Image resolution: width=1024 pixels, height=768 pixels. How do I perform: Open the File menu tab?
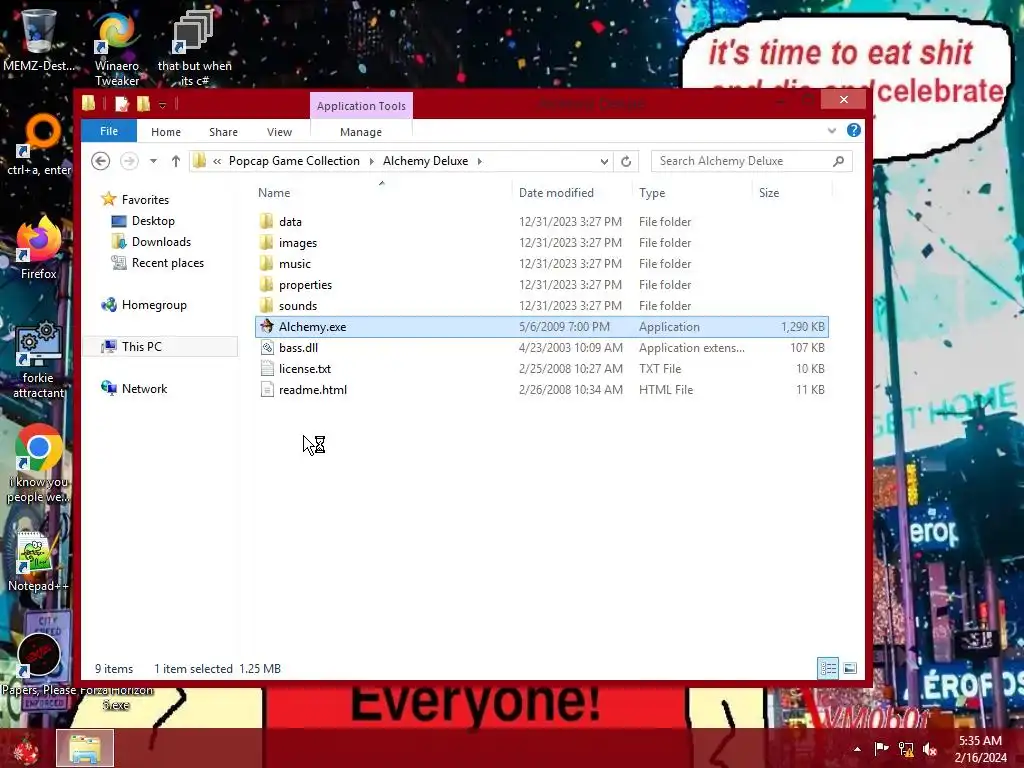coord(109,131)
